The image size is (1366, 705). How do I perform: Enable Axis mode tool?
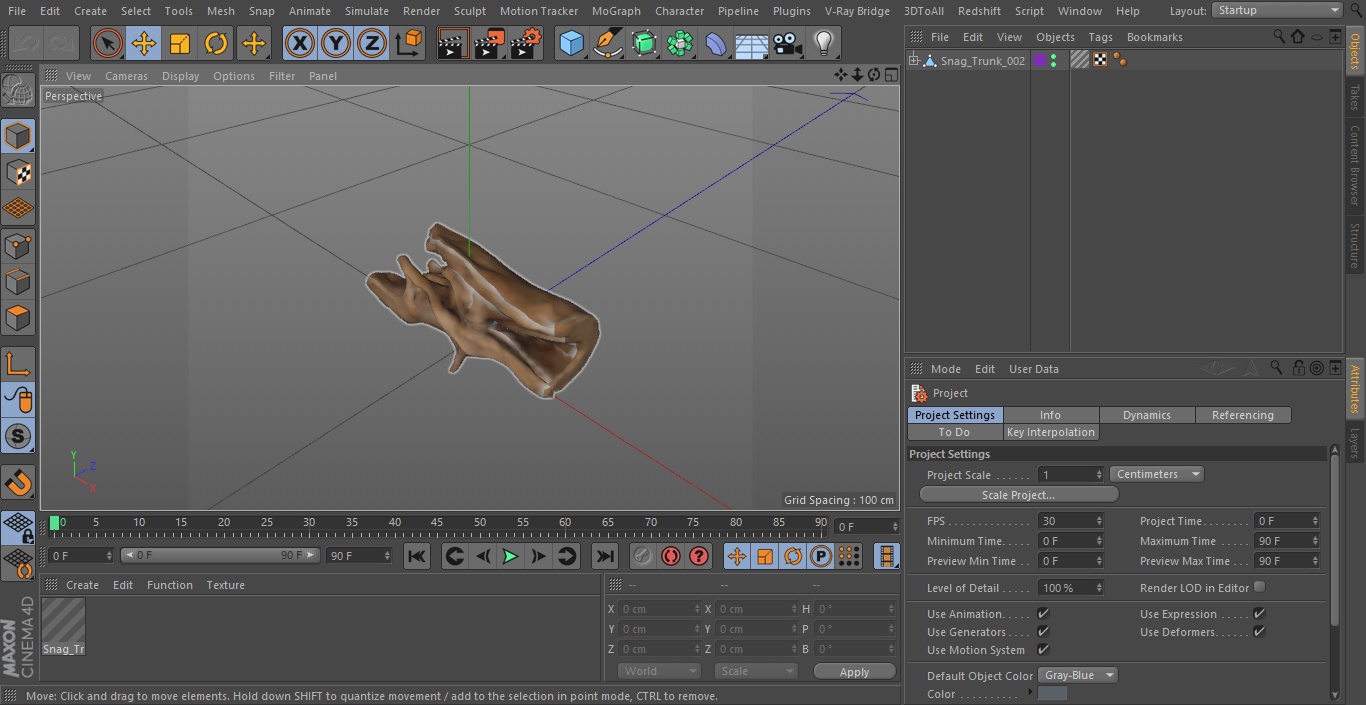pyautogui.click(x=18, y=363)
